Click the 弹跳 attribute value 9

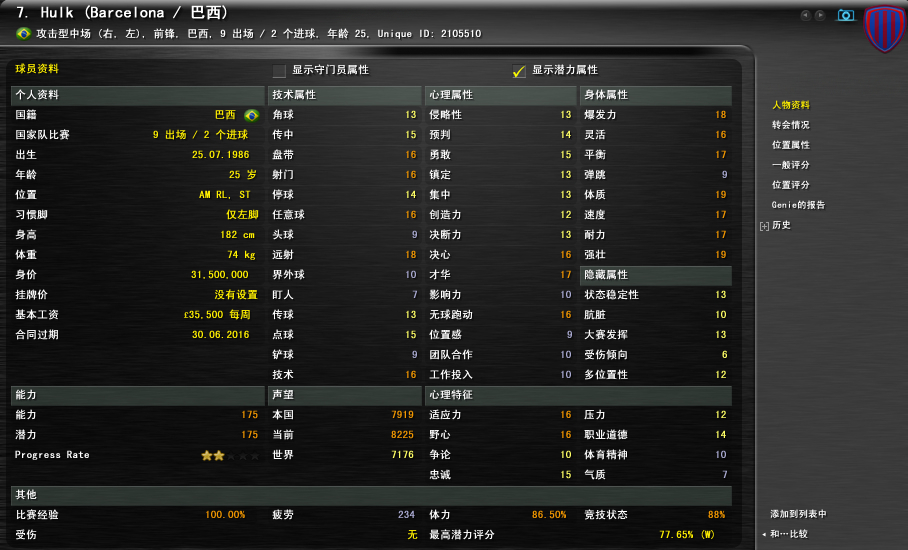724,175
